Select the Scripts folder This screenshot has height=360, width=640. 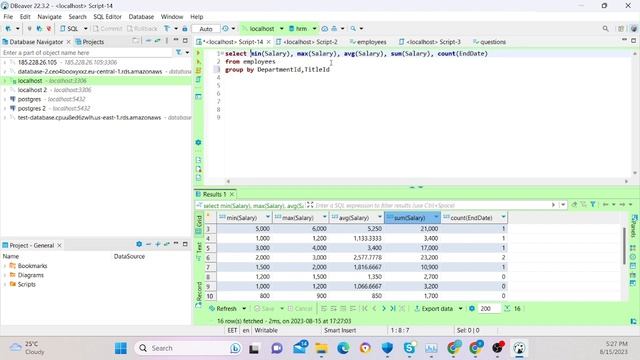coord(27,284)
